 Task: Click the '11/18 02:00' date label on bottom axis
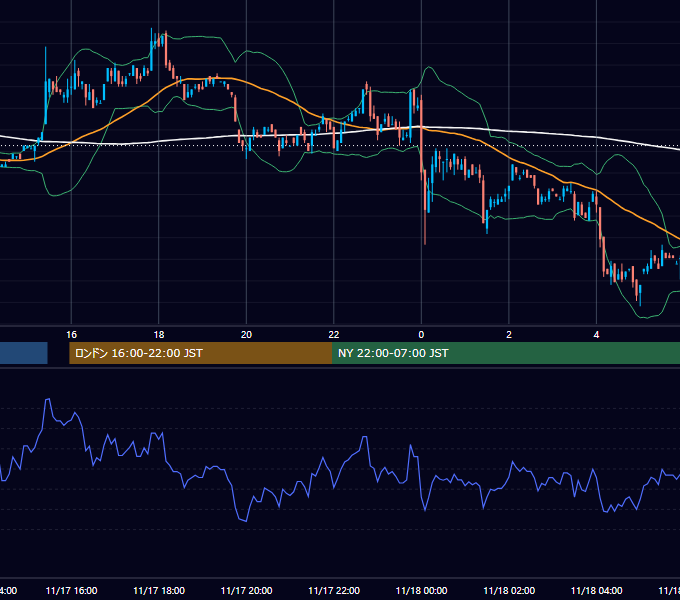click(x=509, y=590)
